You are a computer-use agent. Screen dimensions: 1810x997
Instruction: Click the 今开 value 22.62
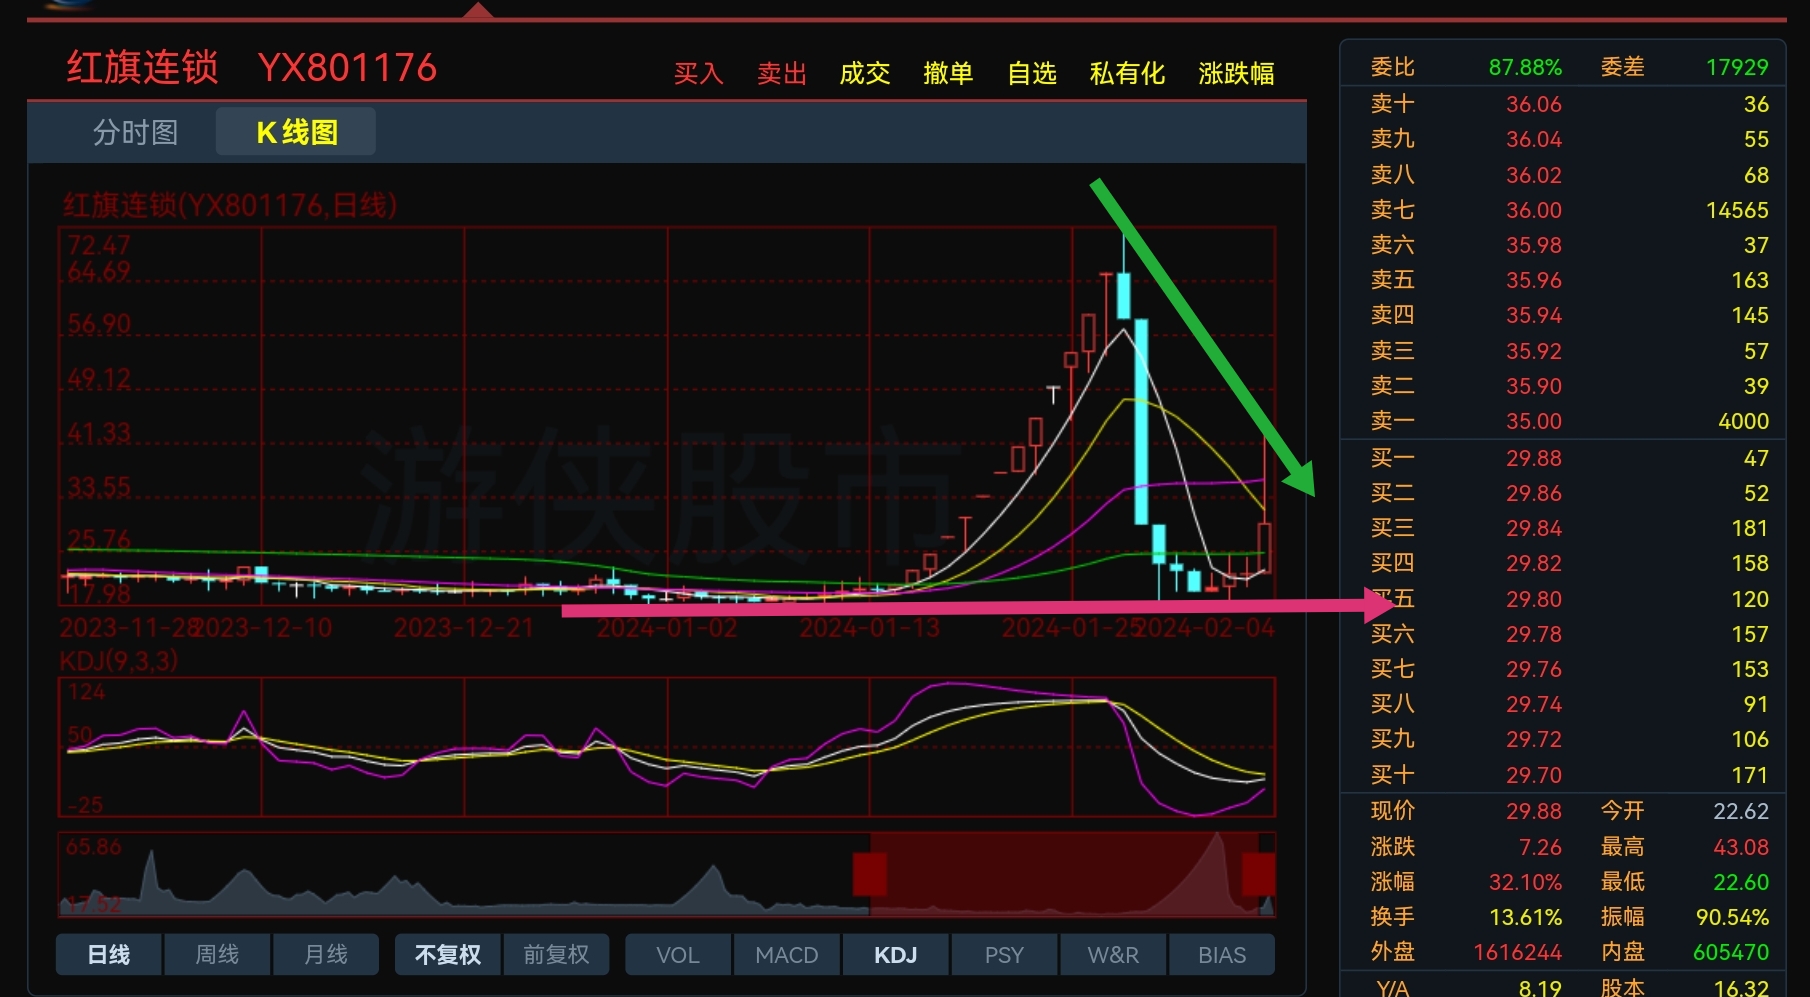(1741, 811)
